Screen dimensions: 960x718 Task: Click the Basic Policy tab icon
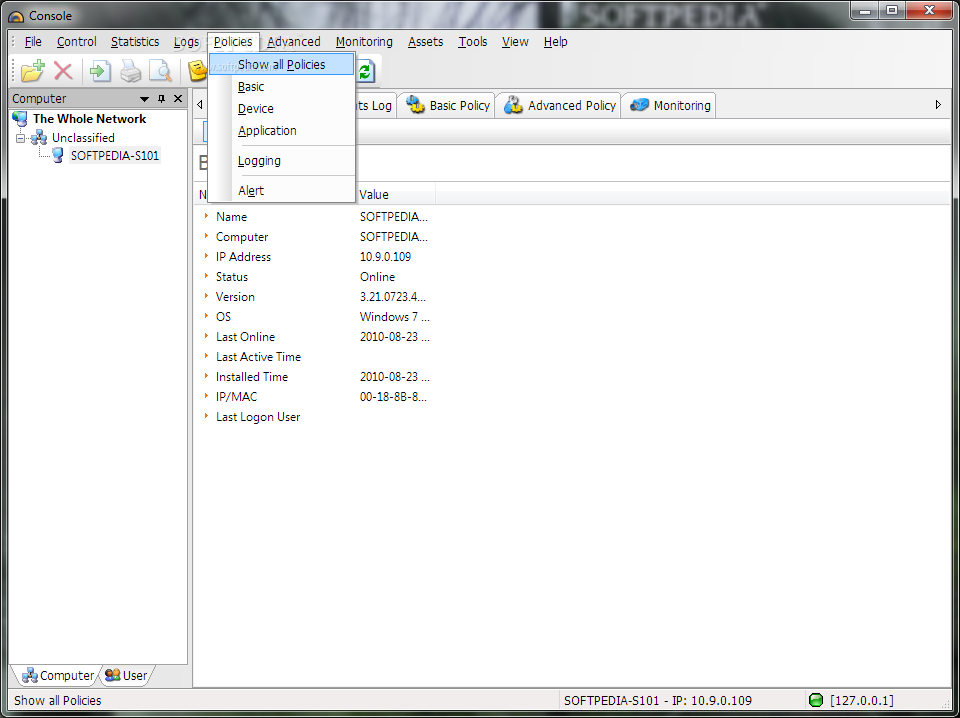pyautogui.click(x=416, y=105)
